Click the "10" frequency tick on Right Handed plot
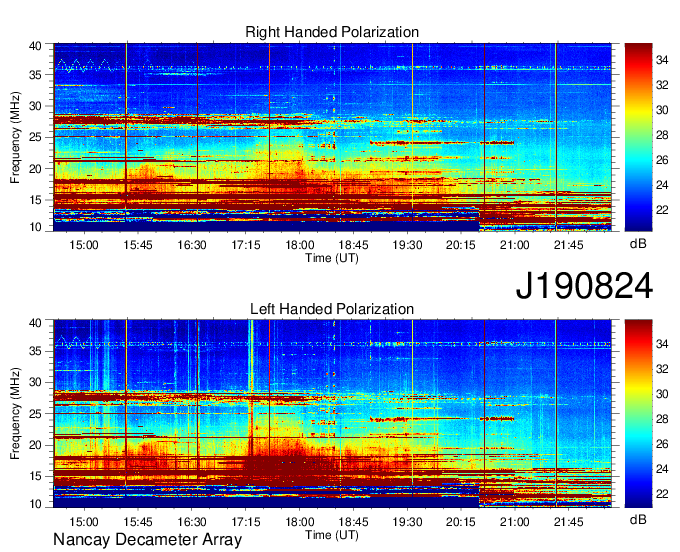Image resolution: width=680 pixels, height=552 pixels. coord(35,227)
